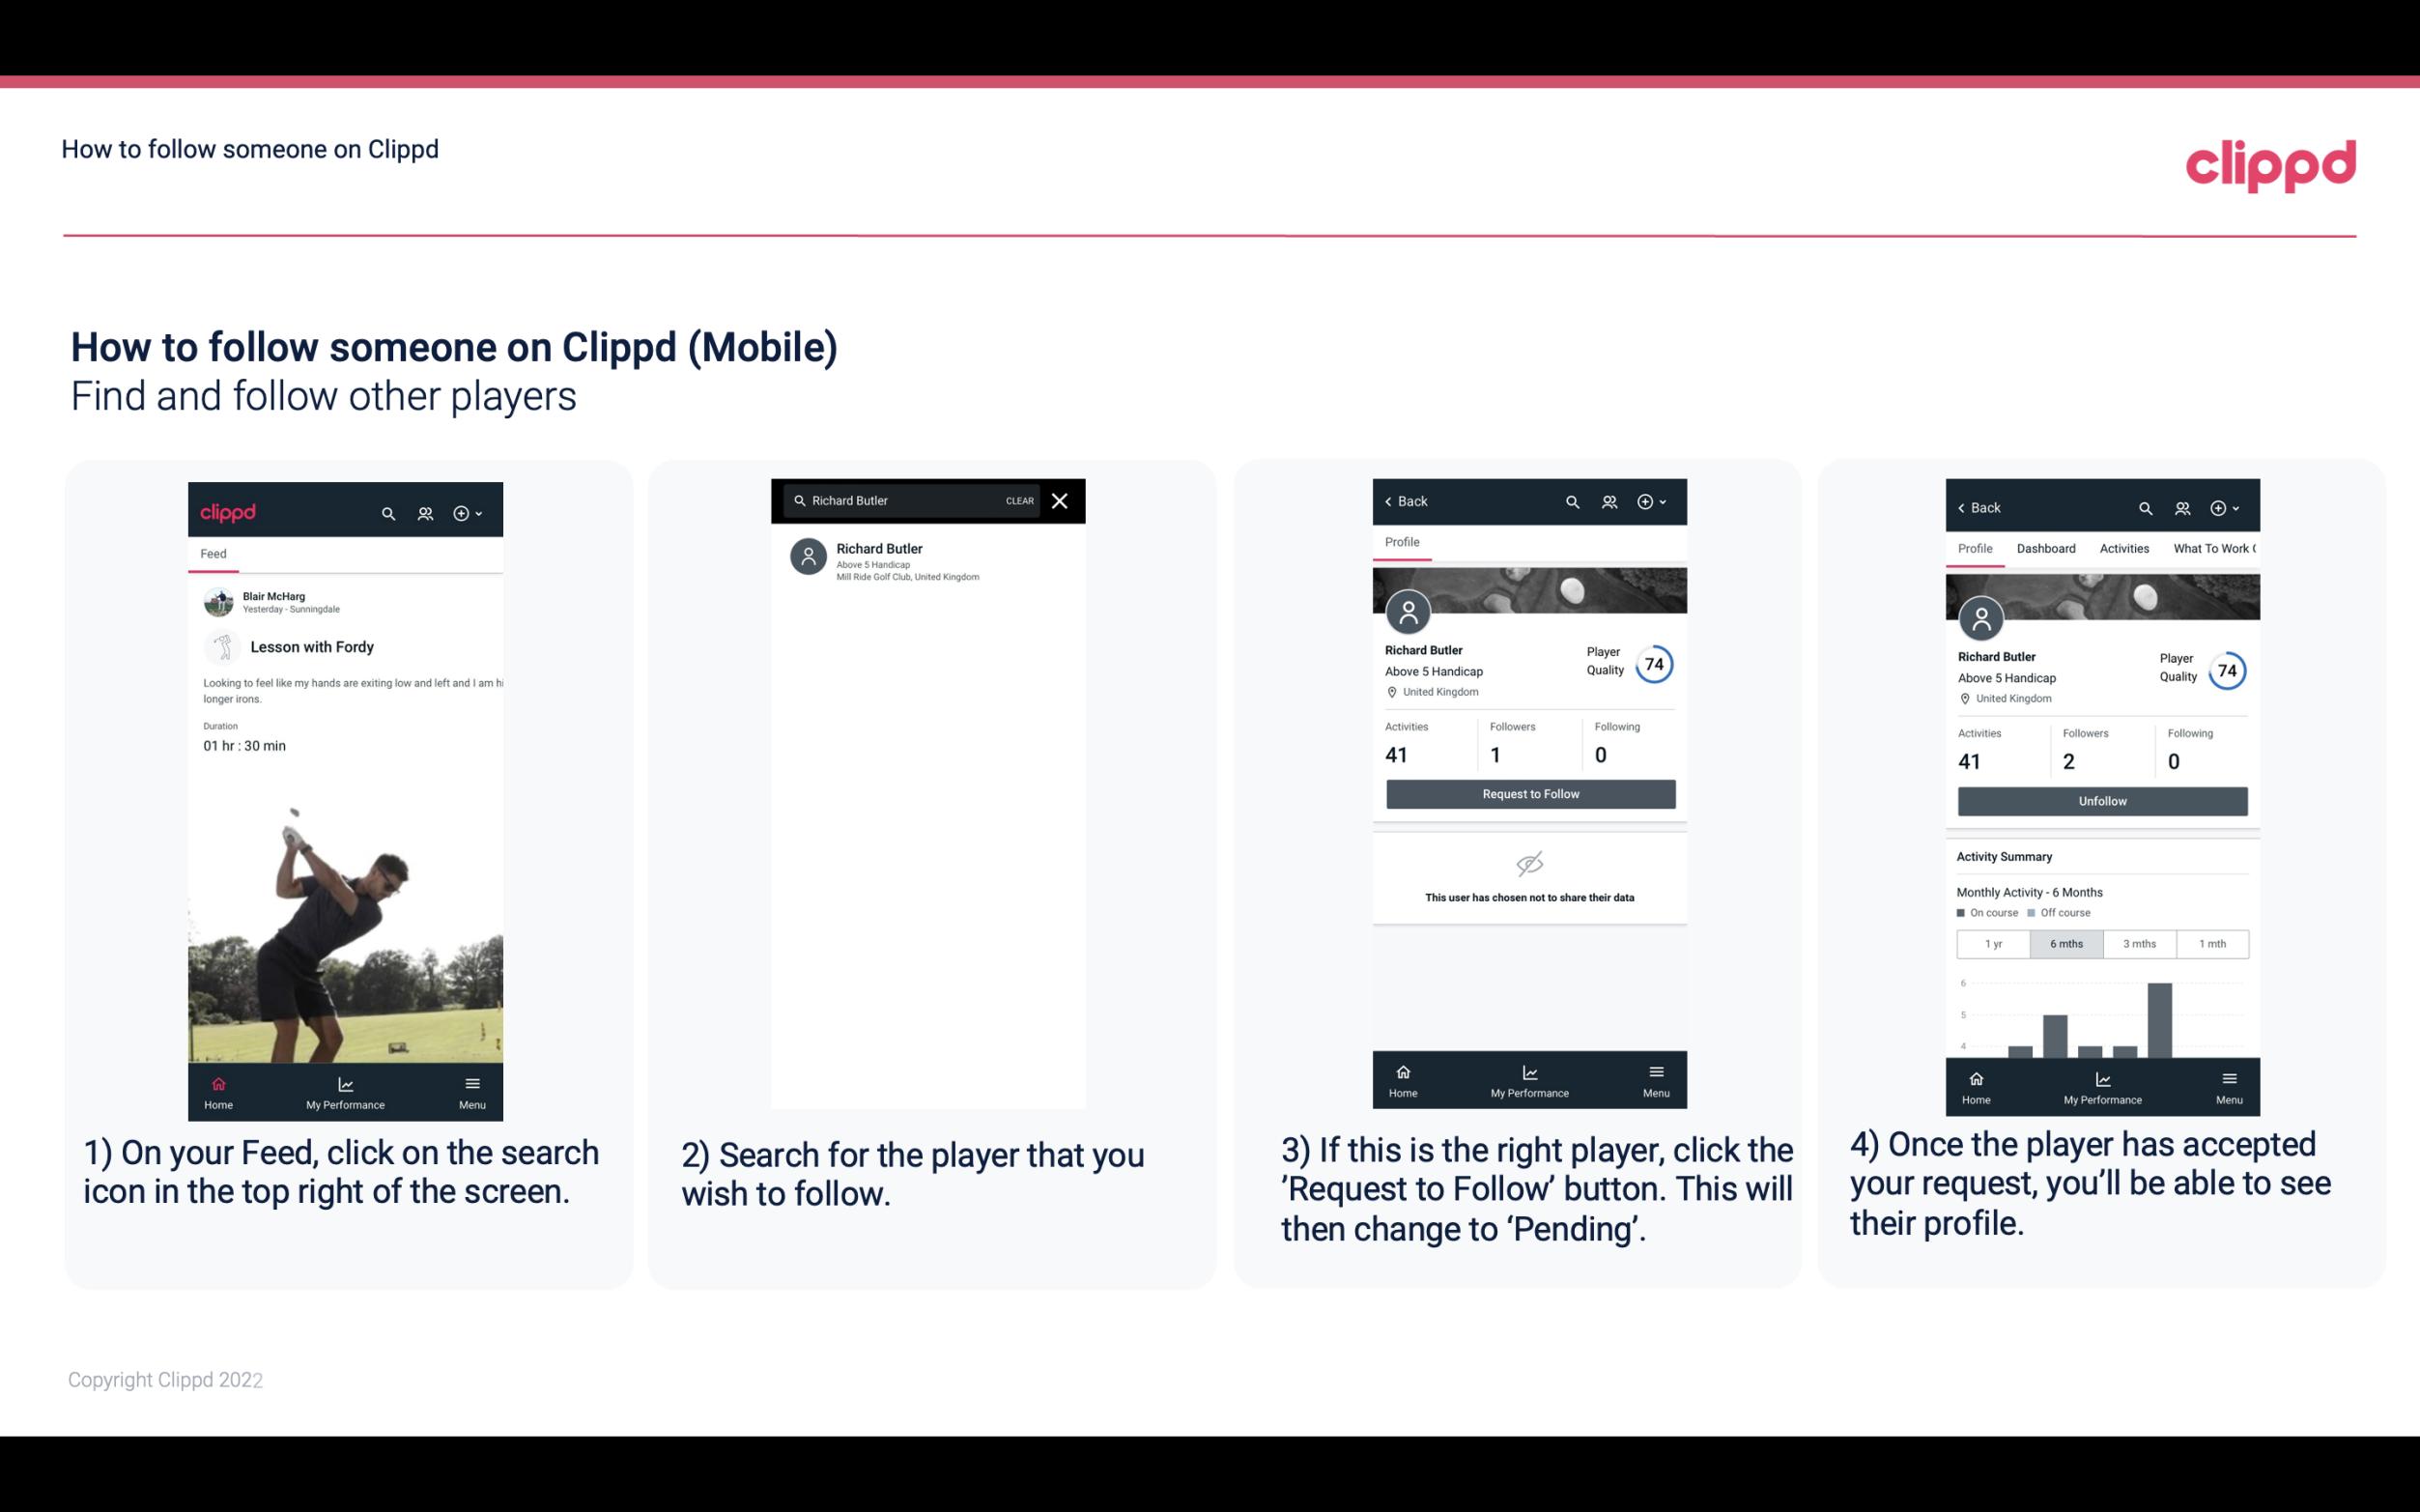This screenshot has width=2420, height=1512.
Task: Click the 'Request to Follow' button
Action: coord(1530,792)
